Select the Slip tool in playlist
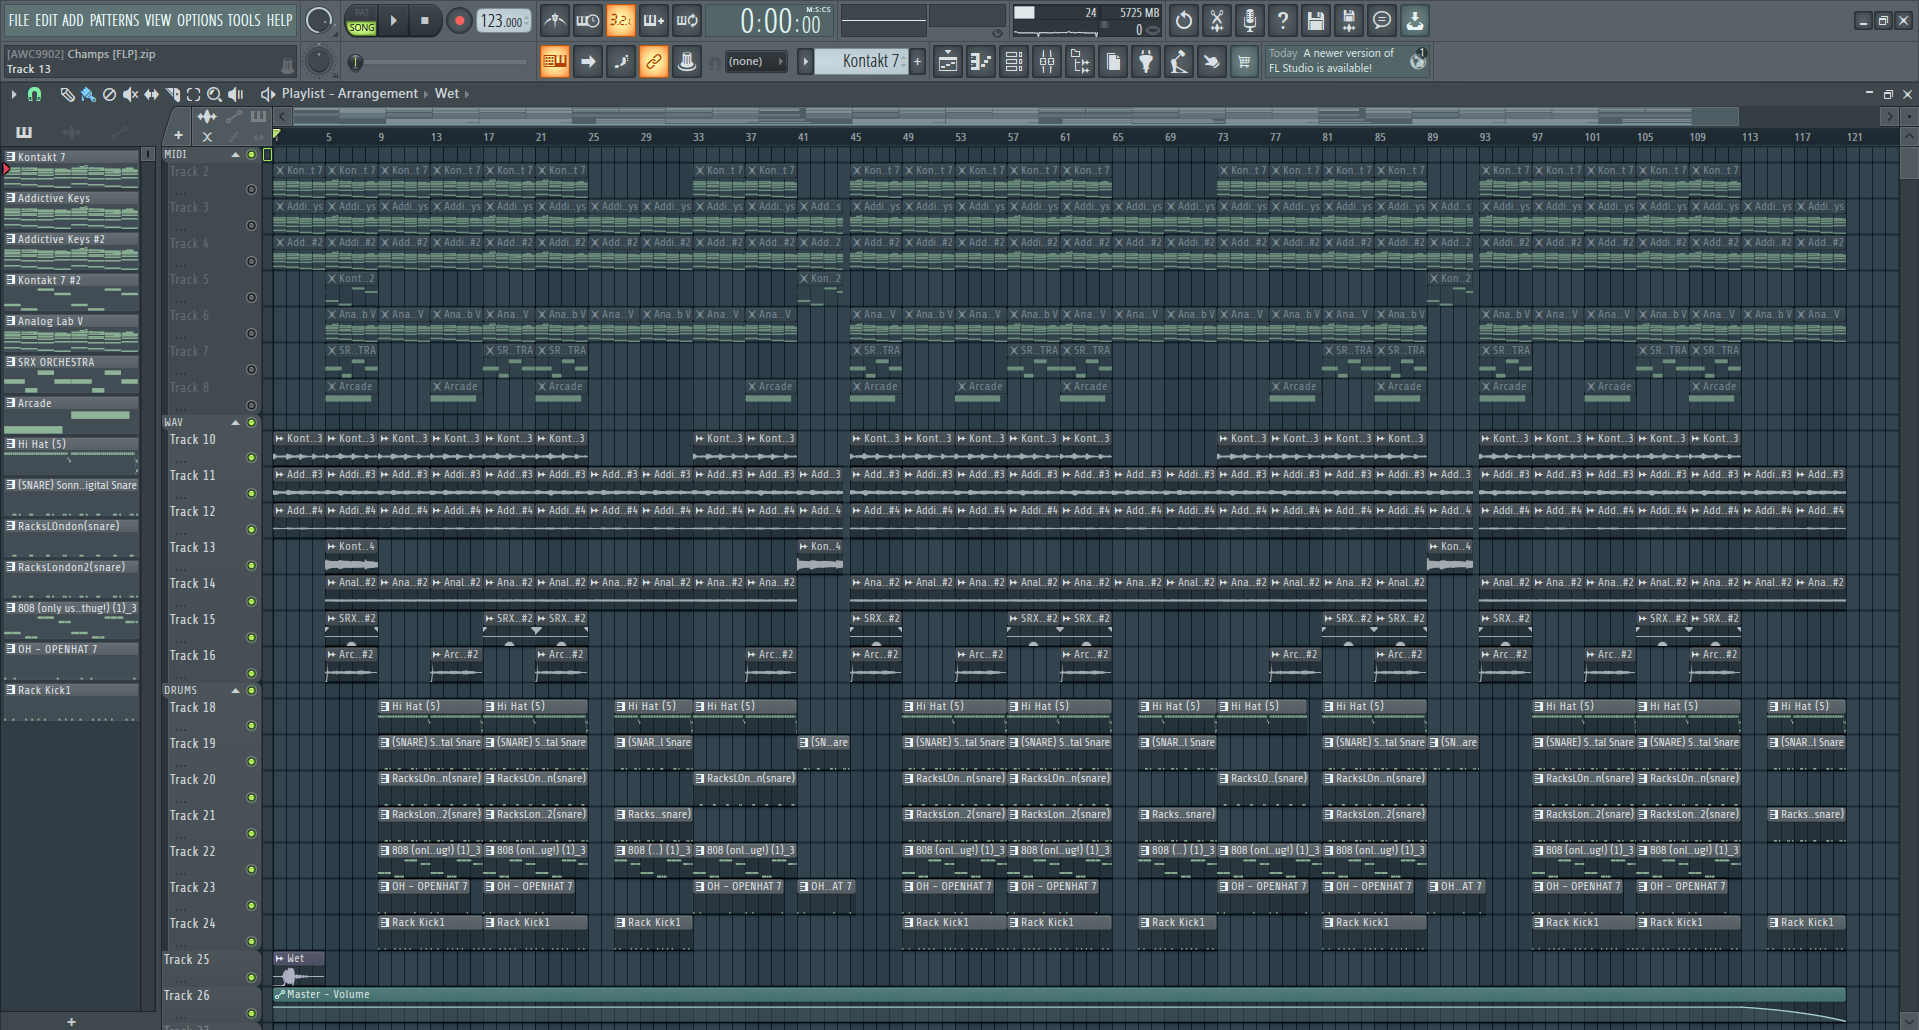The width and height of the screenshot is (1919, 1030). click(x=151, y=94)
